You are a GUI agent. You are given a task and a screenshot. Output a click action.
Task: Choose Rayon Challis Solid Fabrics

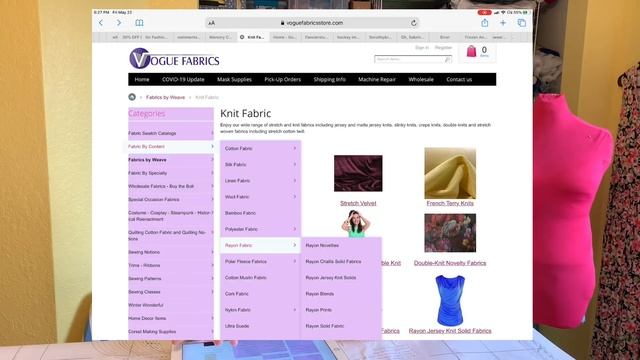(333, 261)
